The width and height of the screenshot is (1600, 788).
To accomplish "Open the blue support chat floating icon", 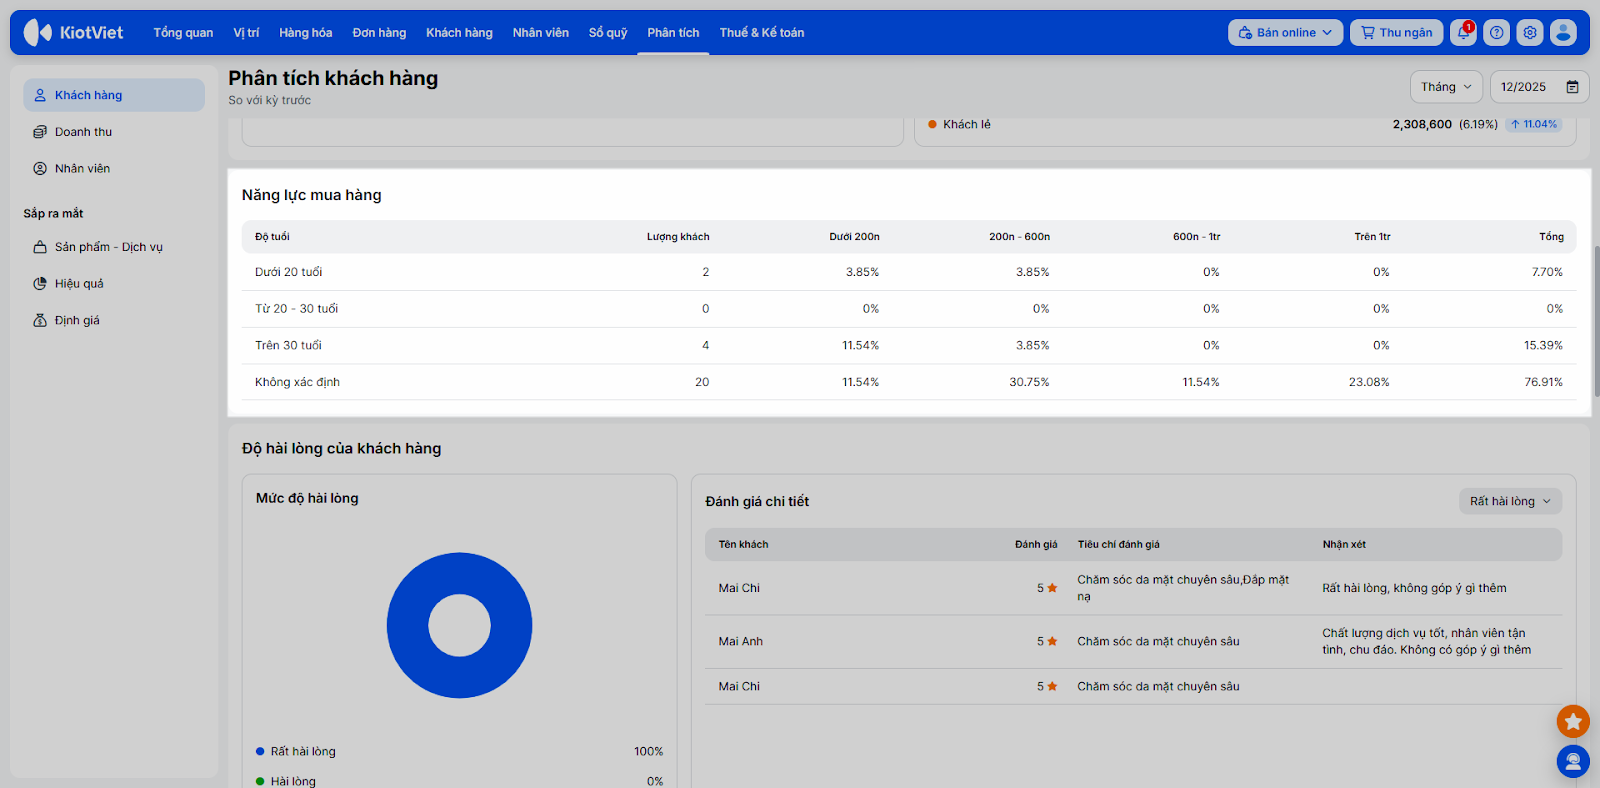I will [x=1573, y=762].
